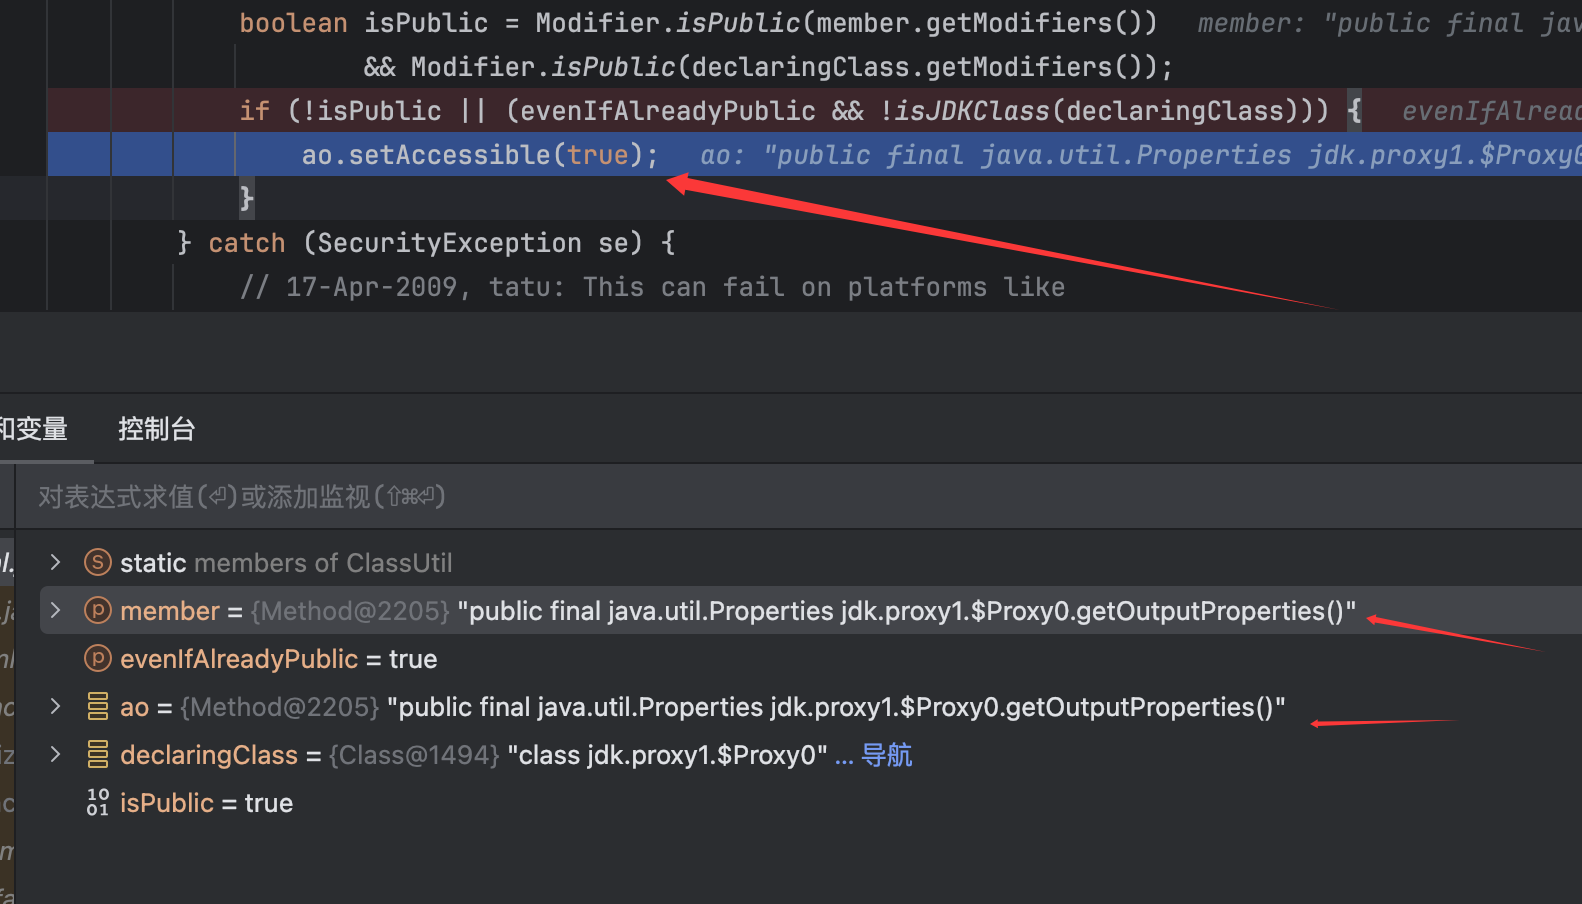This screenshot has width=1582, height=904.
Task: Switch to the 控制台 tab
Action: click(156, 430)
